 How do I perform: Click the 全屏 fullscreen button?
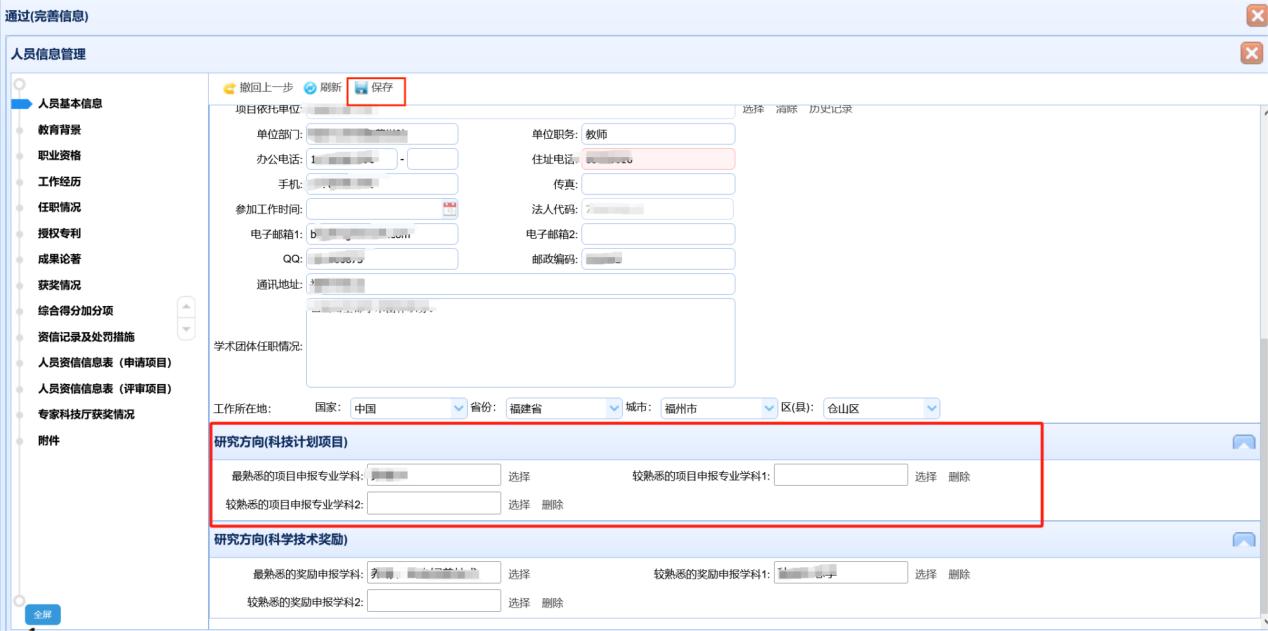[x=42, y=614]
